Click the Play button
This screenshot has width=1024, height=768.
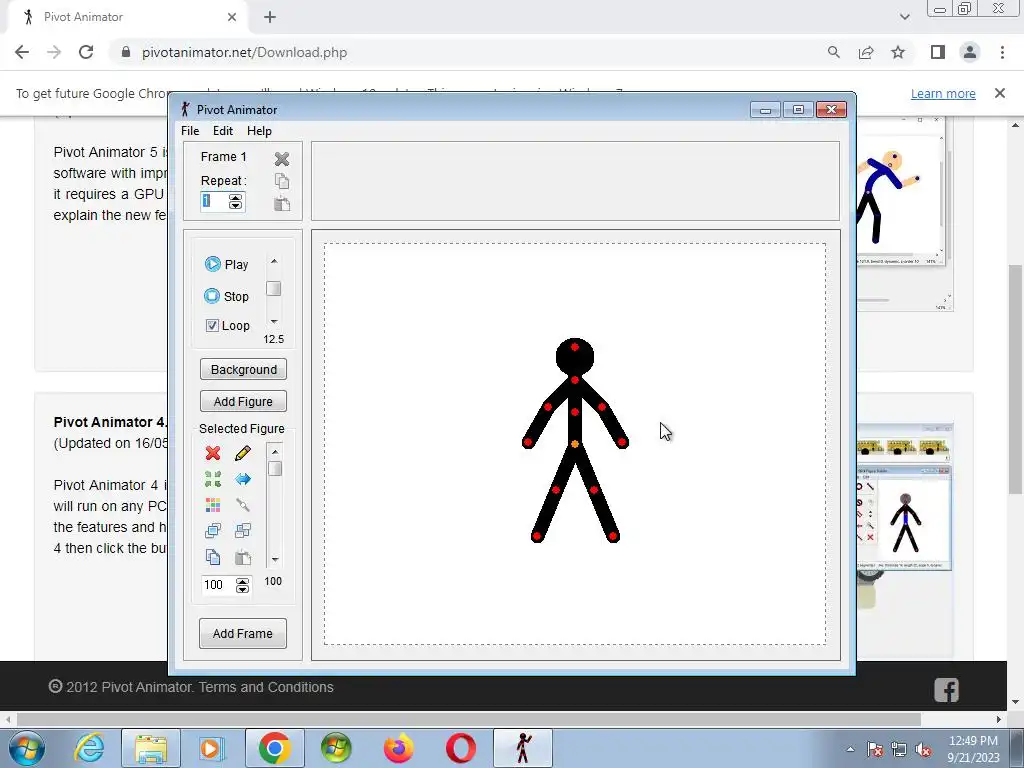click(227, 264)
